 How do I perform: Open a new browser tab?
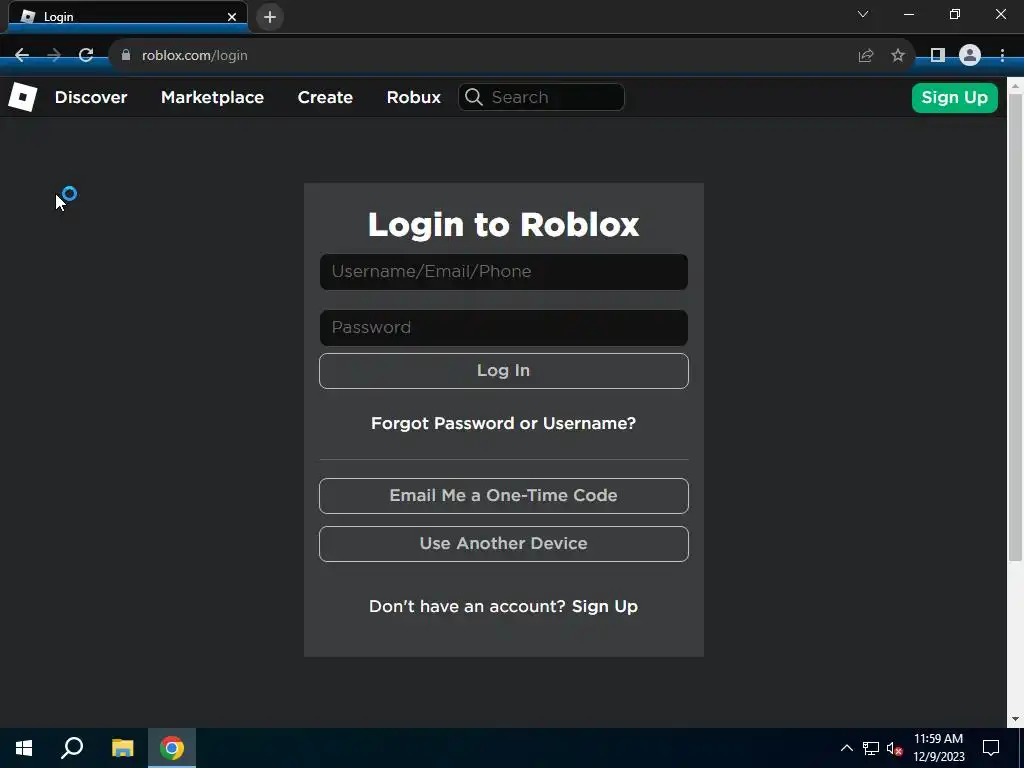tap(270, 17)
